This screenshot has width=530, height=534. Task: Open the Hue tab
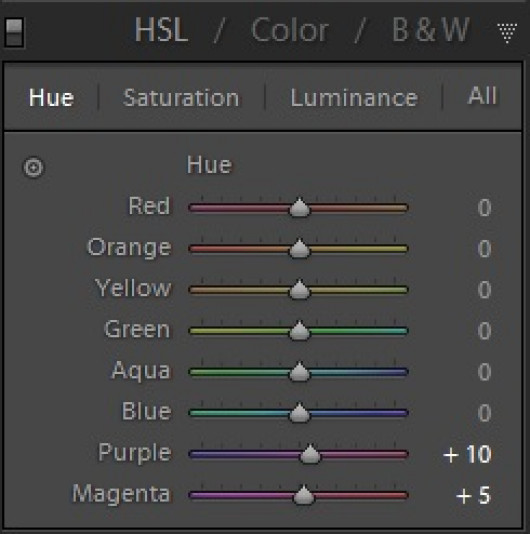tap(51, 98)
